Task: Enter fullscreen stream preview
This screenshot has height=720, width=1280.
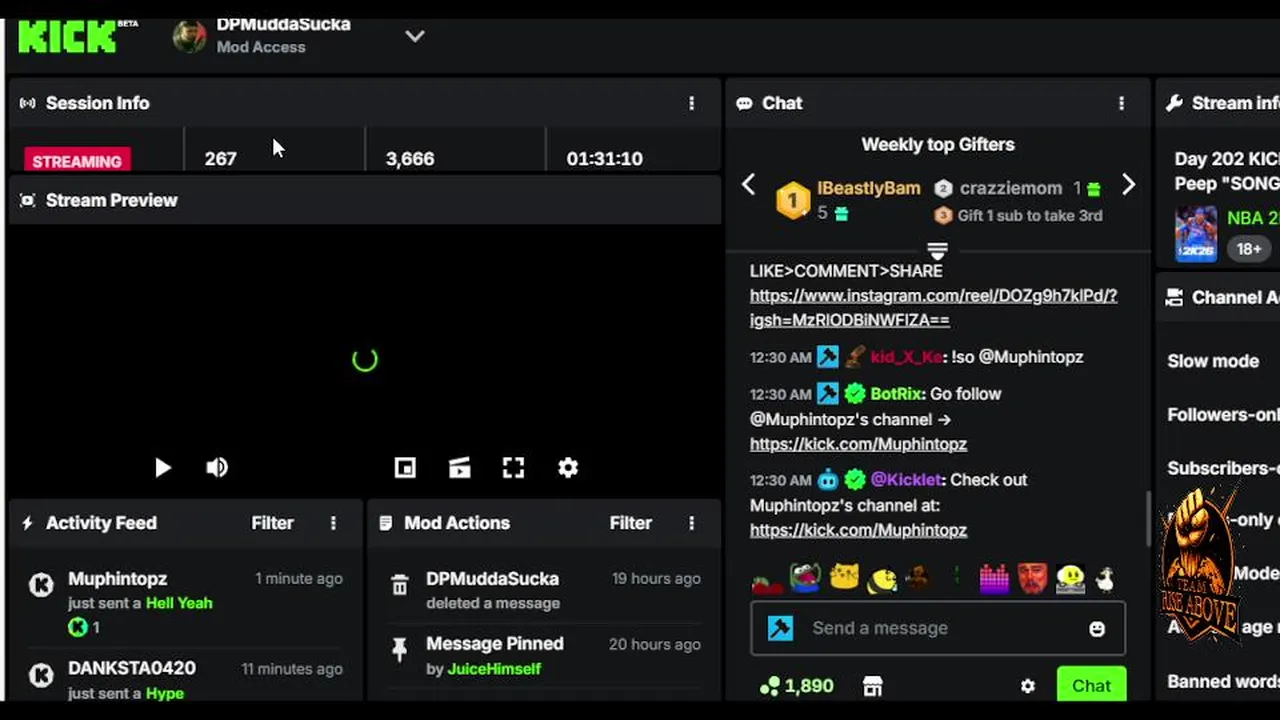Action: 513,467
